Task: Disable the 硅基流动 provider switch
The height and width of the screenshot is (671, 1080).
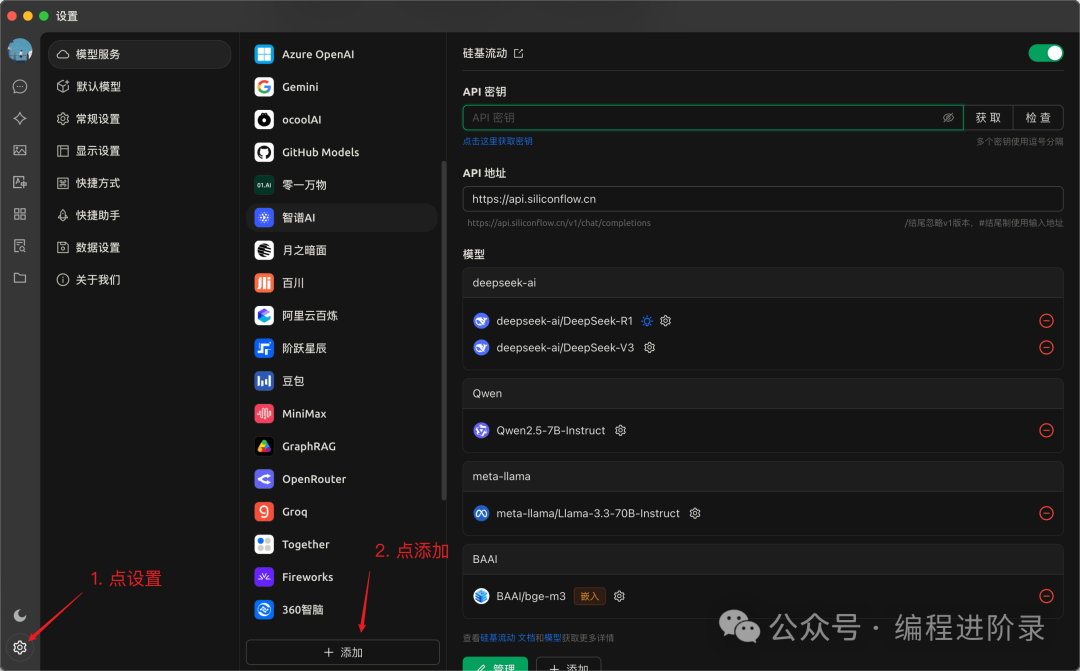Action: click(x=1046, y=53)
